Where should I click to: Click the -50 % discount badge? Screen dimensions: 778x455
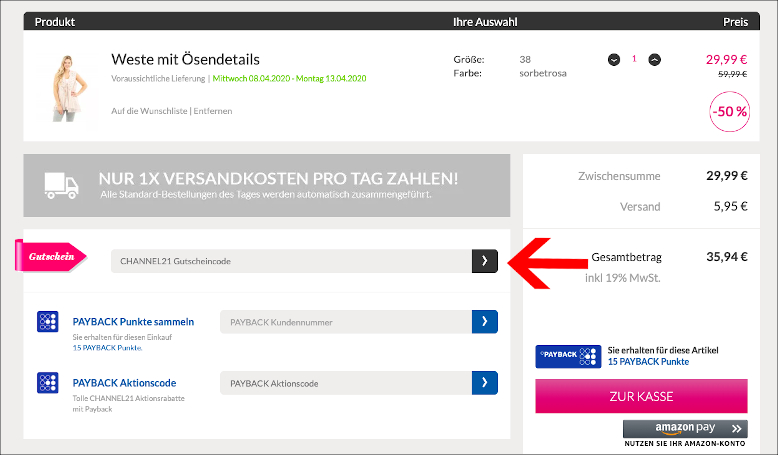click(729, 112)
